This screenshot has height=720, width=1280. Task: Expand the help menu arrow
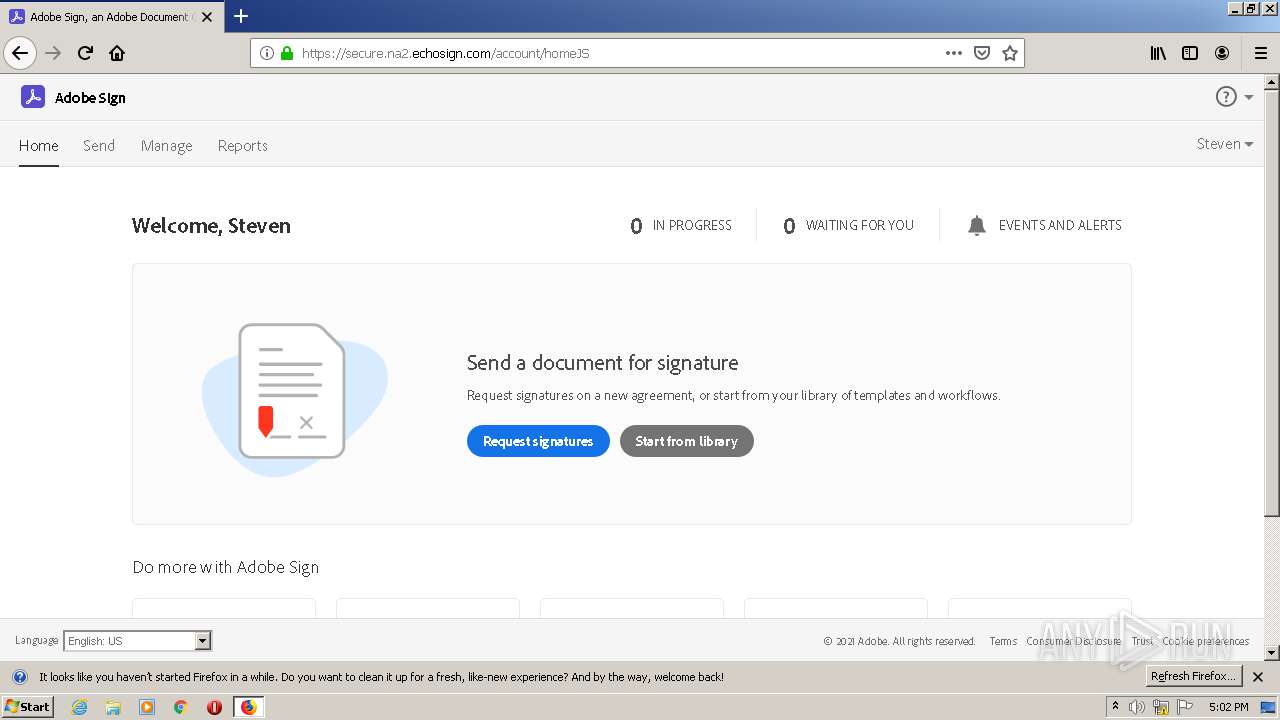1249,97
